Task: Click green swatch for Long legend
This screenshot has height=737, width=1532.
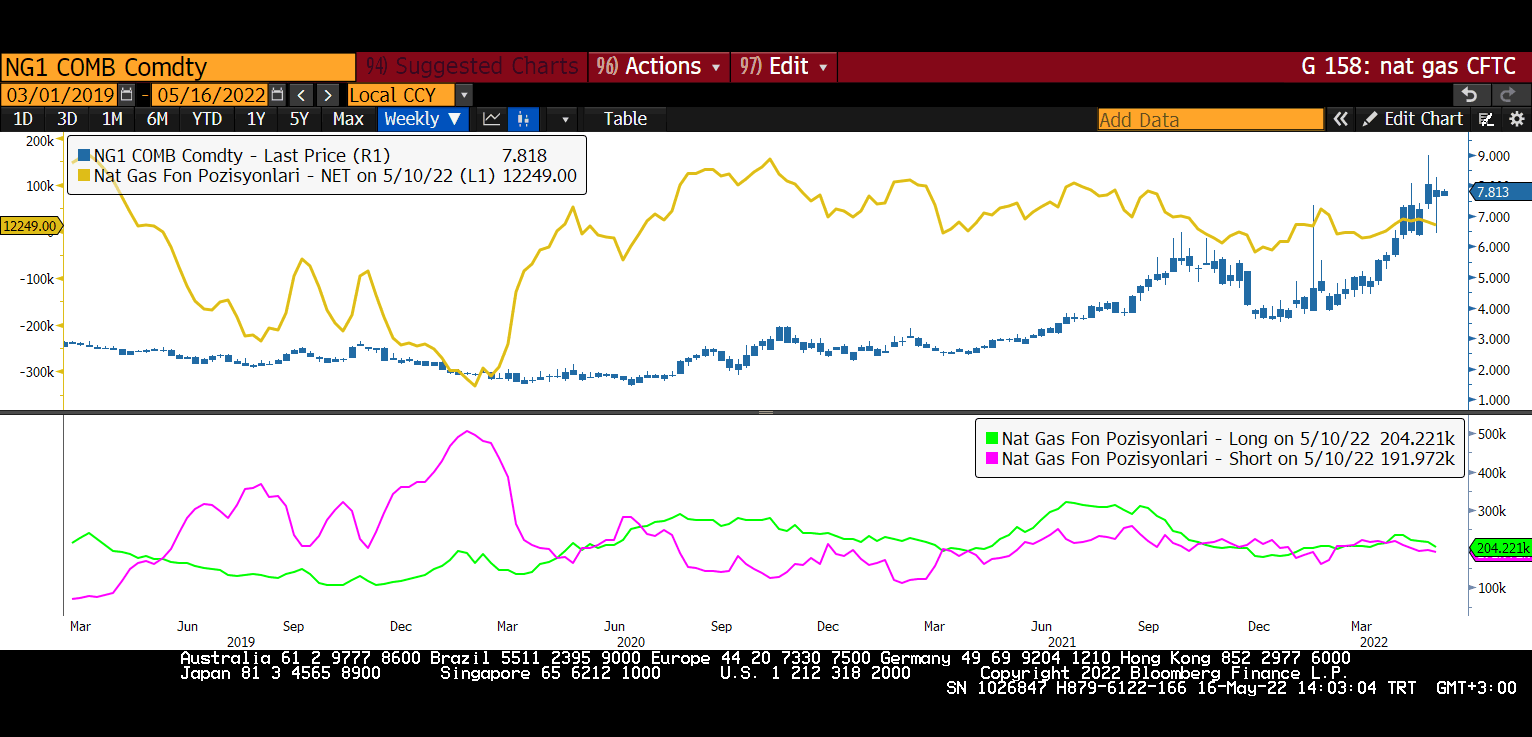Action: pyautogui.click(x=992, y=438)
